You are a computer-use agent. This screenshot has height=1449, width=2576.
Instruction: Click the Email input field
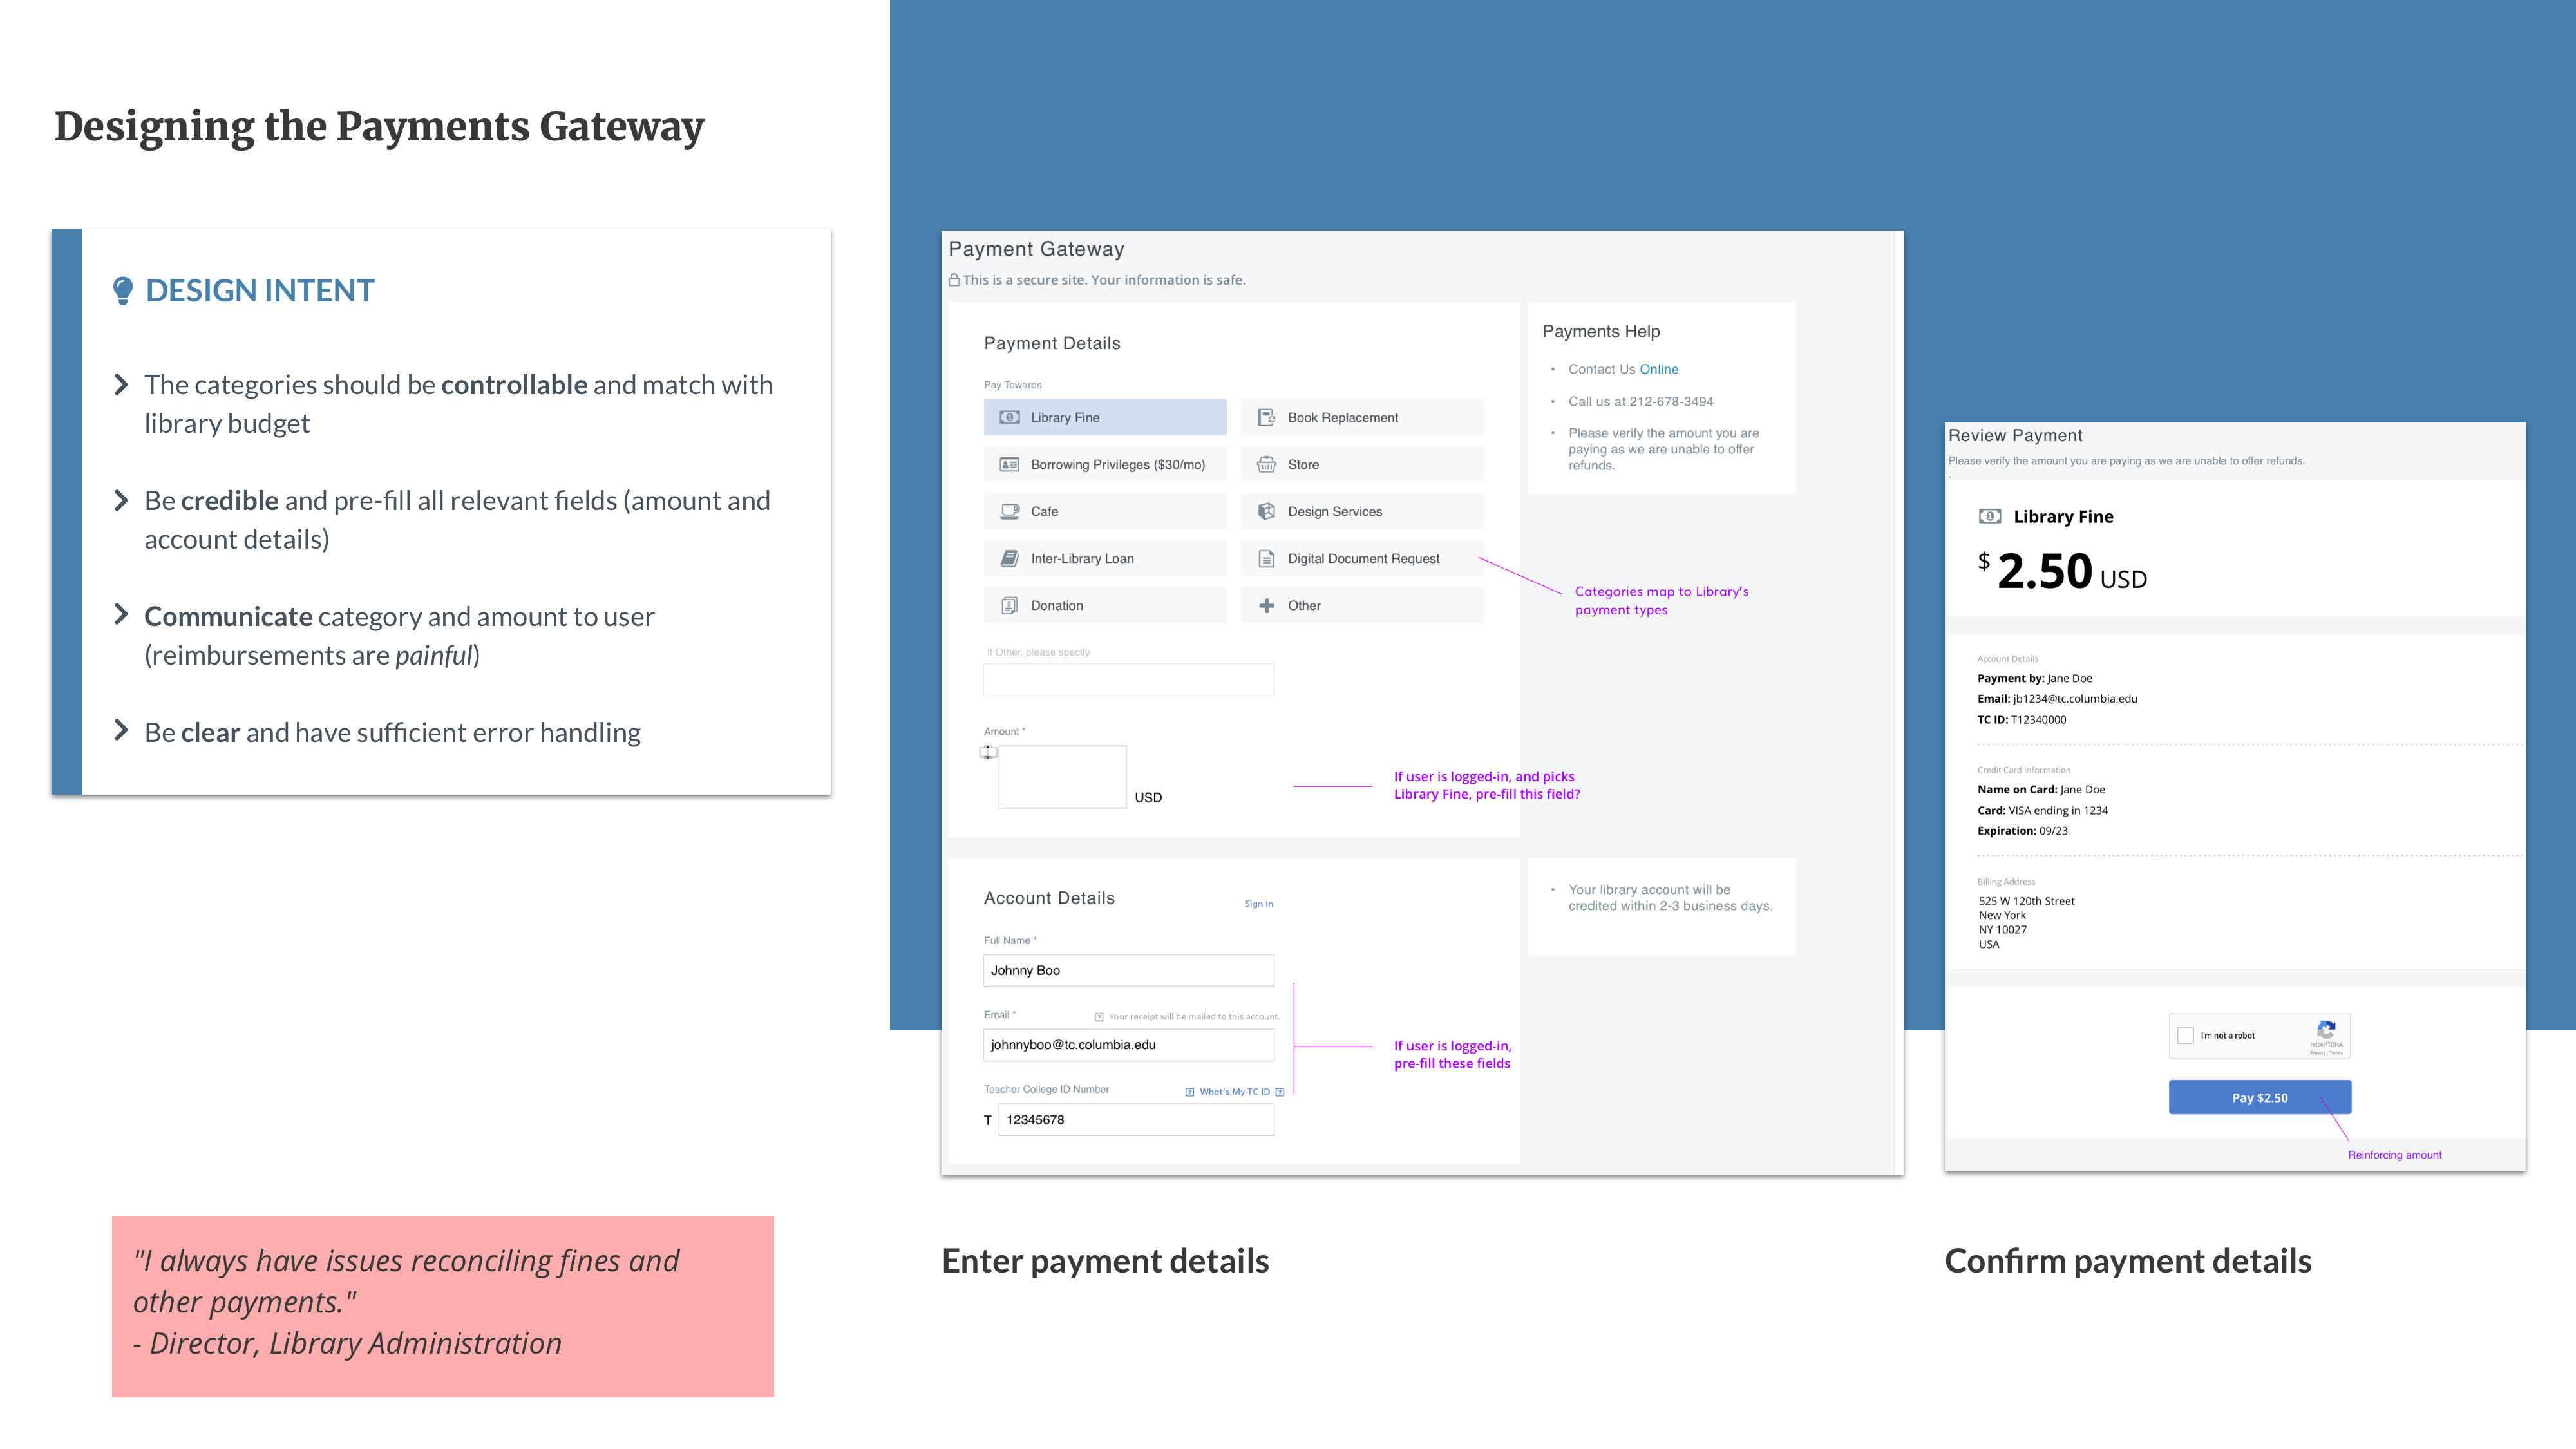click(1128, 1044)
